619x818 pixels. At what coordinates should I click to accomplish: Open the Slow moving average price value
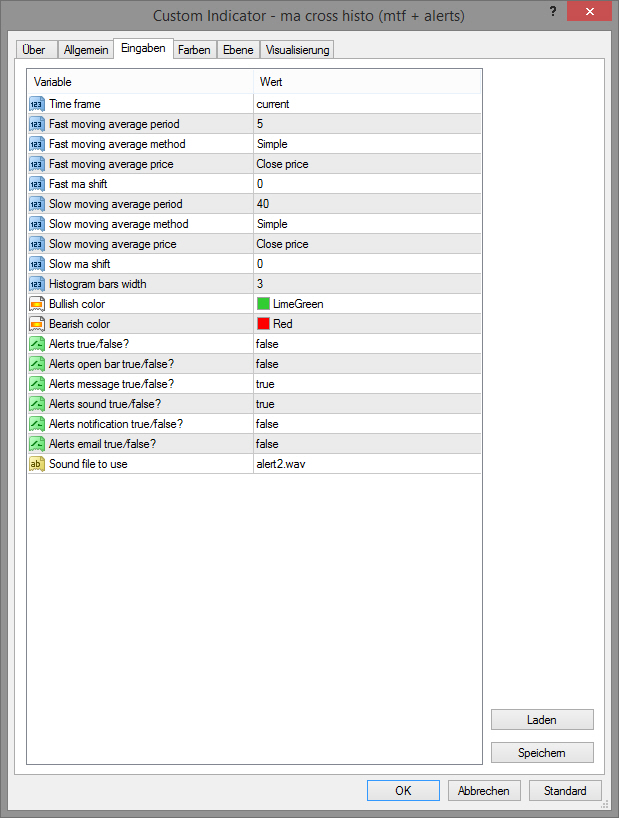click(366, 244)
